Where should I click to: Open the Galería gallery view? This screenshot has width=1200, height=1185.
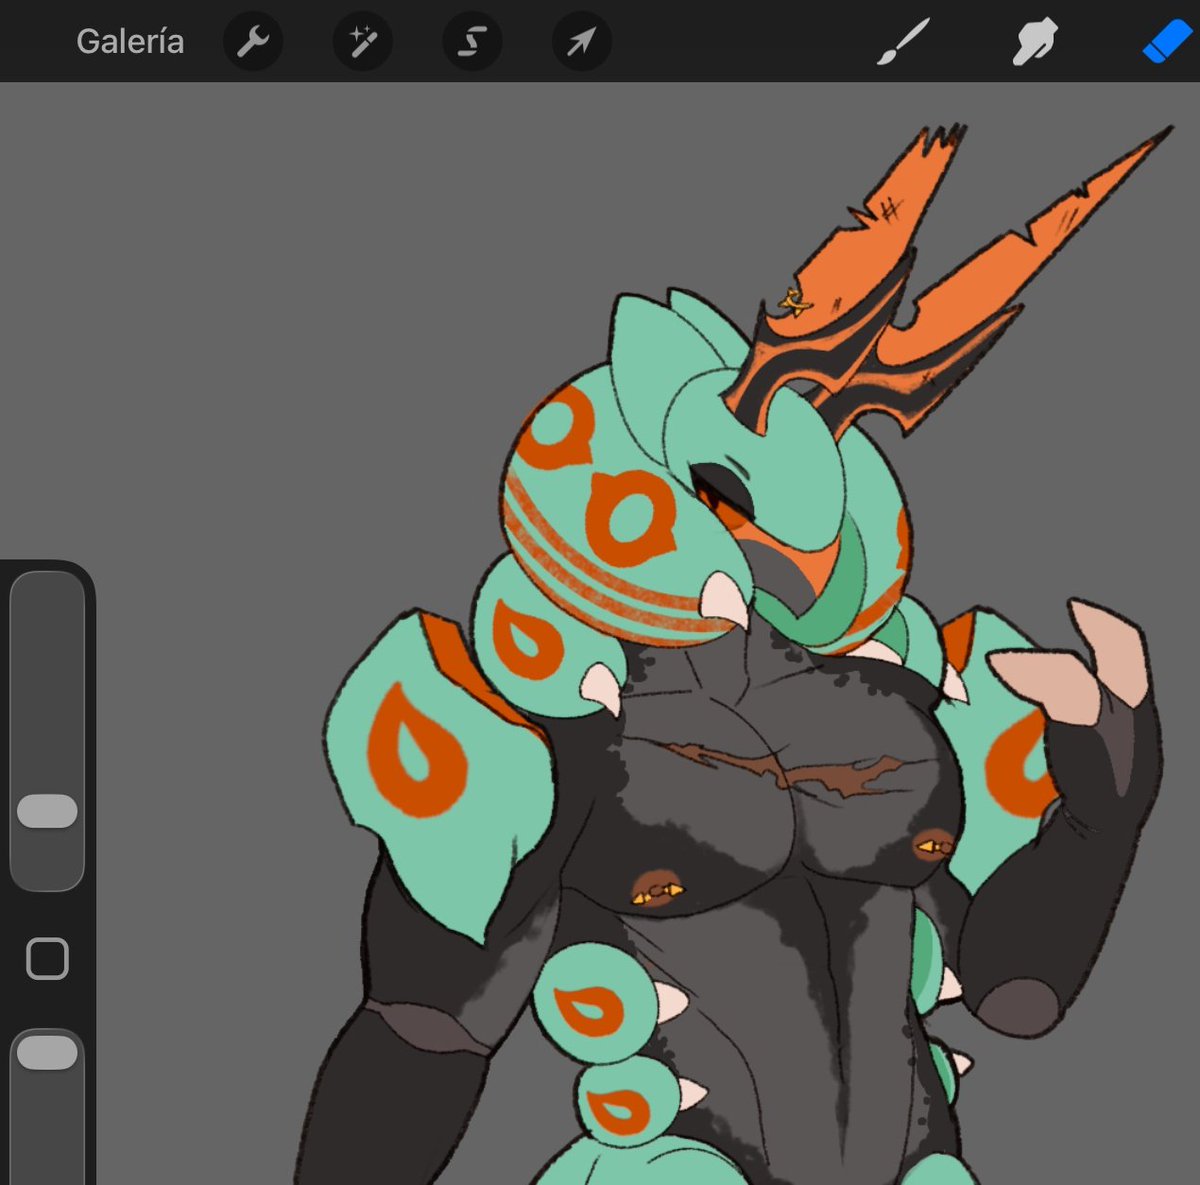point(130,41)
